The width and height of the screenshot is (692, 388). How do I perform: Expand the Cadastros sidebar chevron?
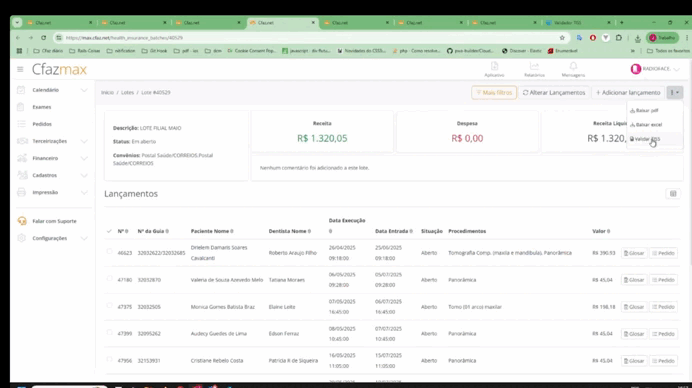84,175
